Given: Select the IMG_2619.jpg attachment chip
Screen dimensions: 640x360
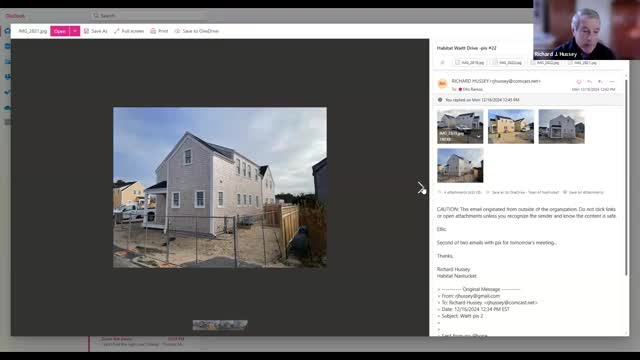Looking at the screenshot, I should click(x=469, y=62).
